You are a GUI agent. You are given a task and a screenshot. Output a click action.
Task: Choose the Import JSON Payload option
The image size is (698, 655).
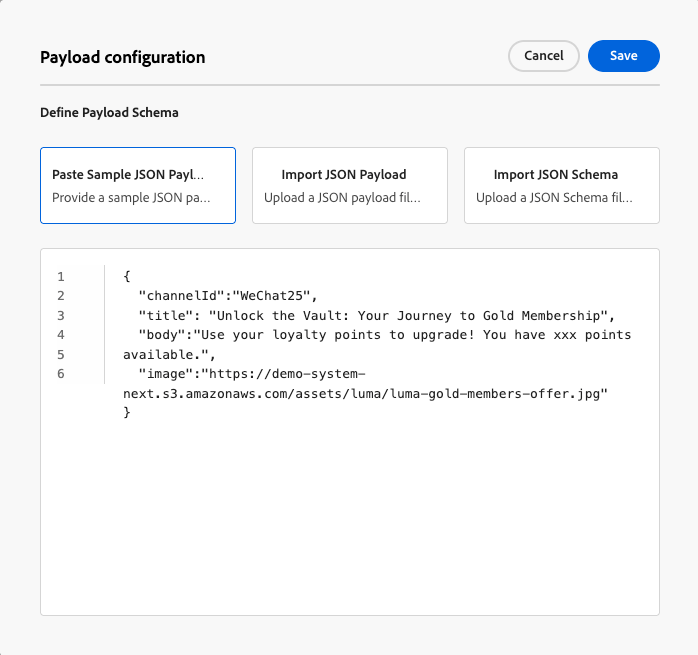click(350, 185)
